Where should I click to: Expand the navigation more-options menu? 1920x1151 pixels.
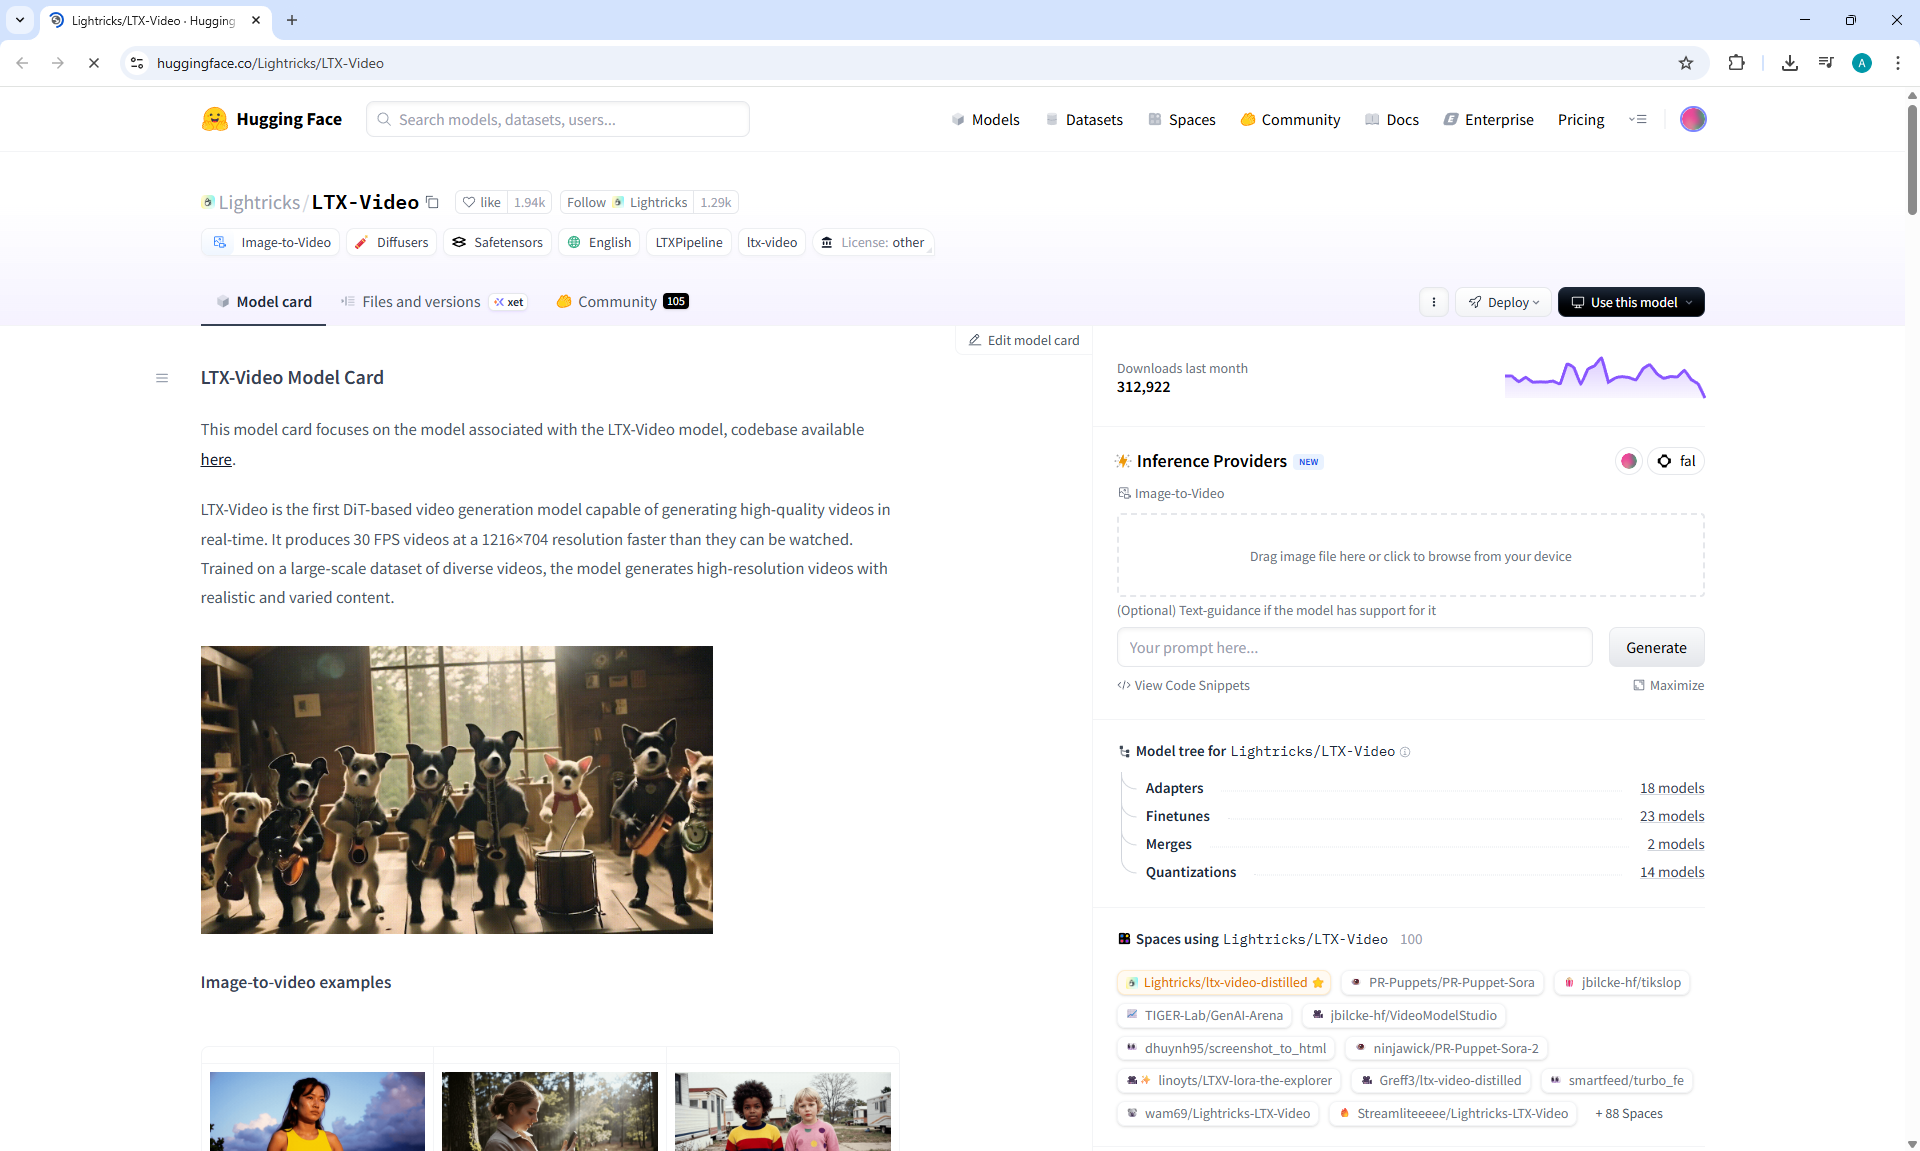1637,119
